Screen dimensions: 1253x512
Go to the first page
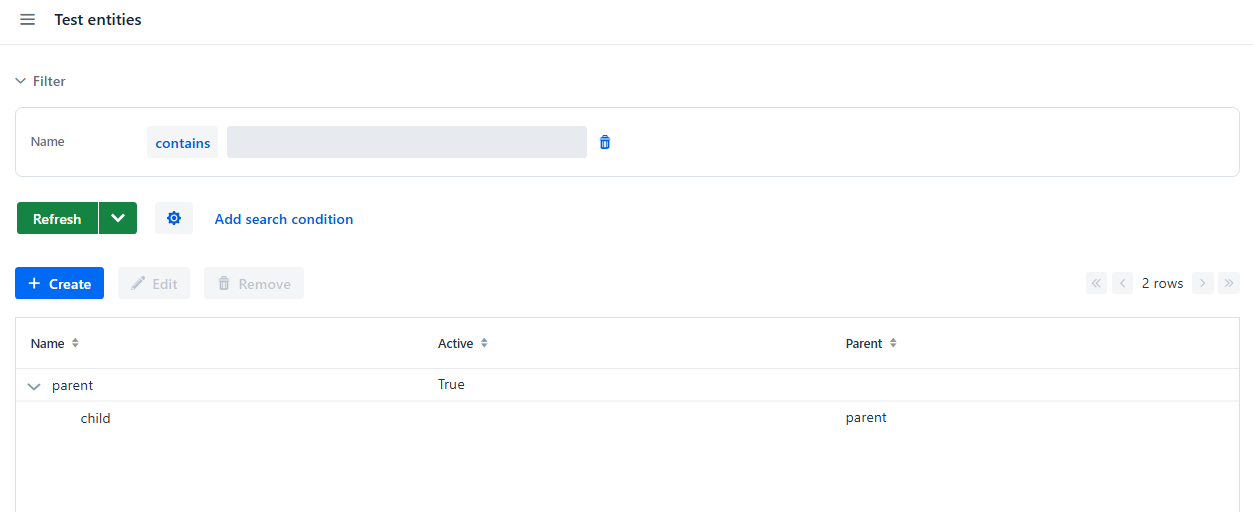pos(1097,283)
